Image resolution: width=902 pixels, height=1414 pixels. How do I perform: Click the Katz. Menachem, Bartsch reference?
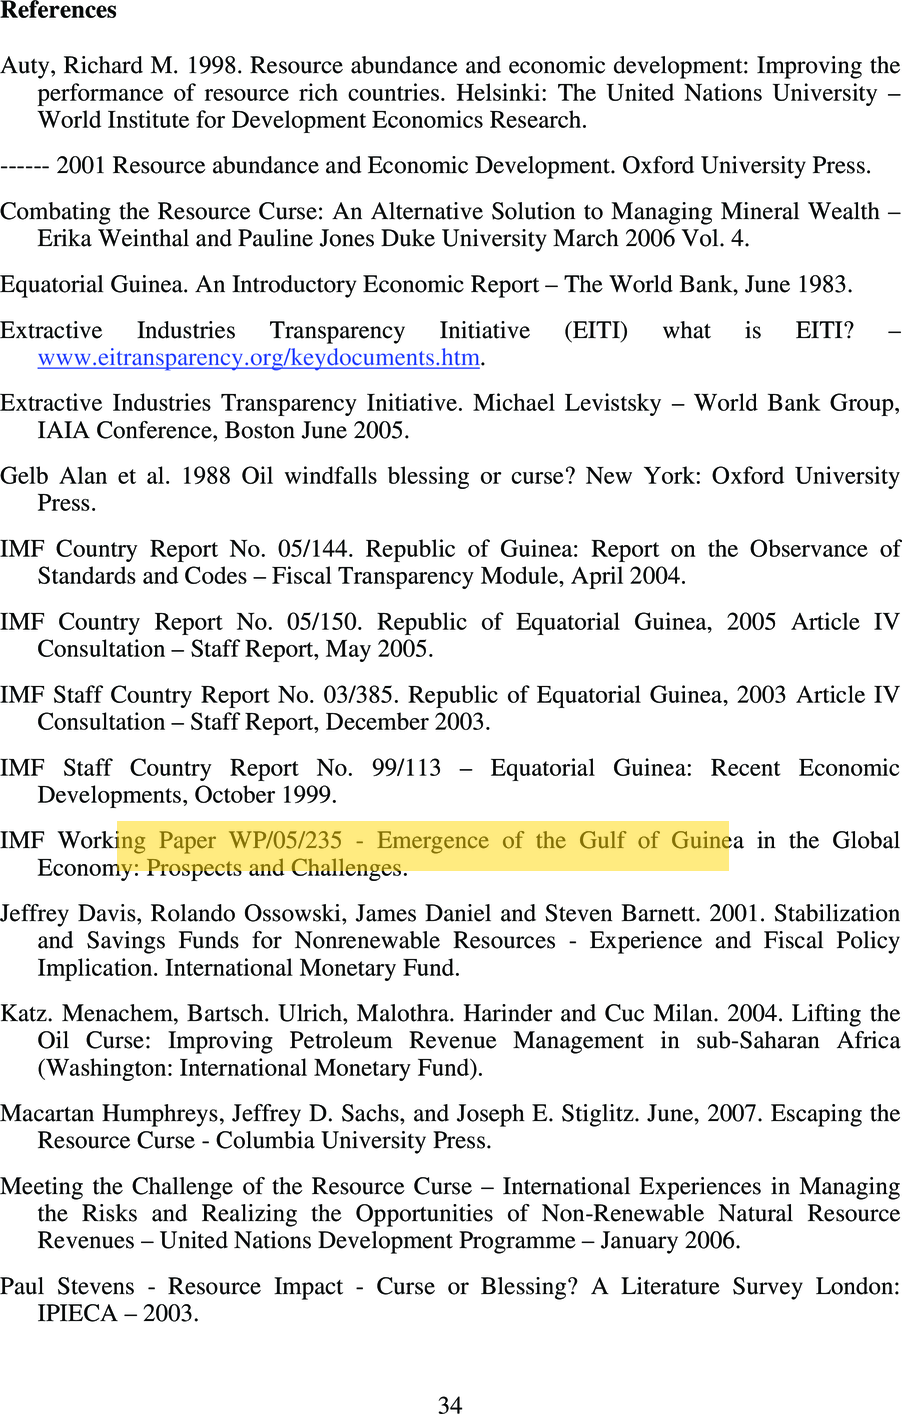click(450, 1040)
